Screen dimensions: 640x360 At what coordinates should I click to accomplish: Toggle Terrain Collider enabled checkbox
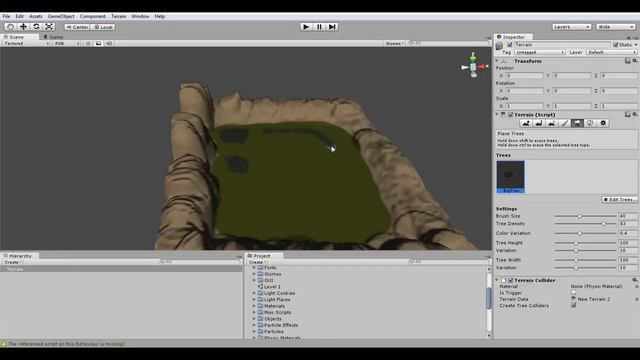point(511,280)
